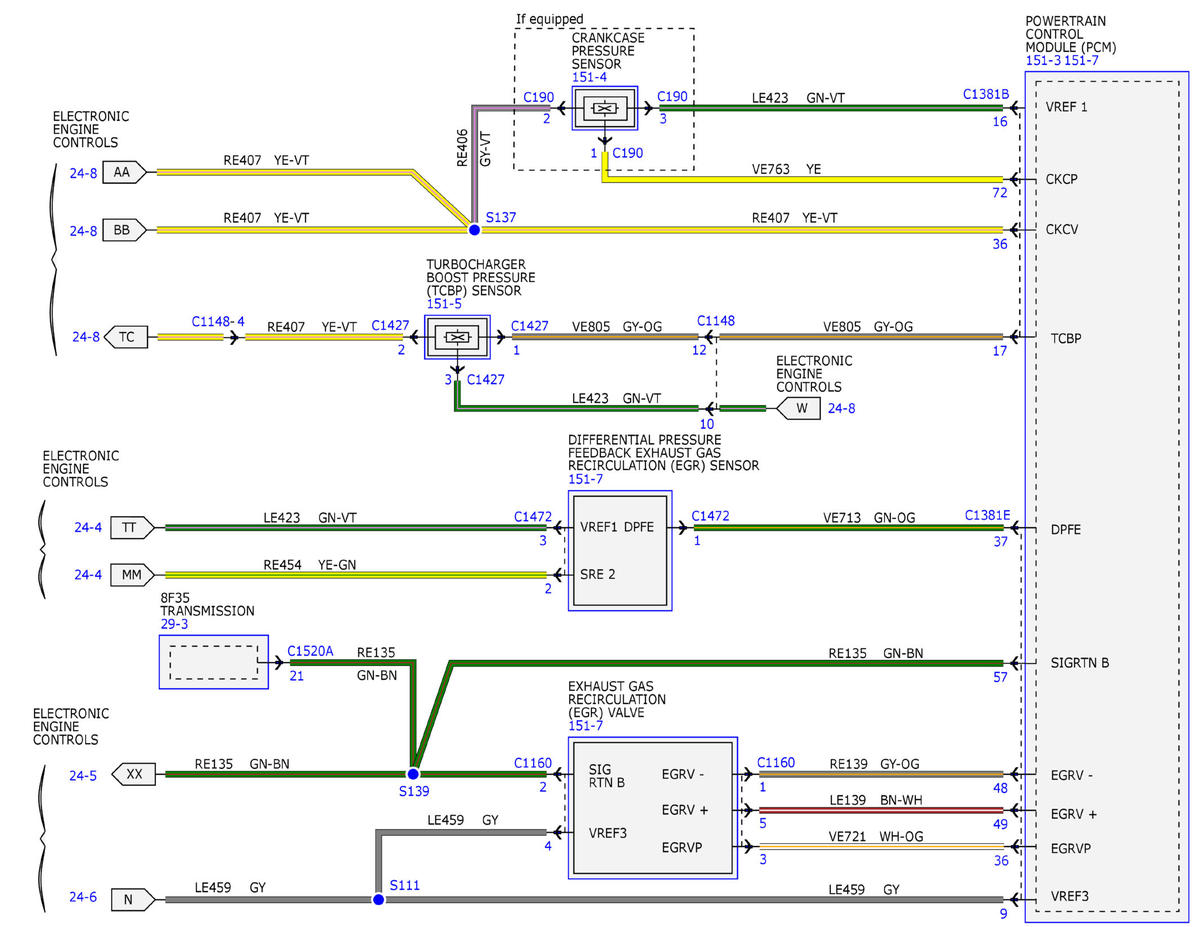The height and width of the screenshot is (927, 1200).
Task: Select the S139 splice junction dot
Action: point(412,774)
